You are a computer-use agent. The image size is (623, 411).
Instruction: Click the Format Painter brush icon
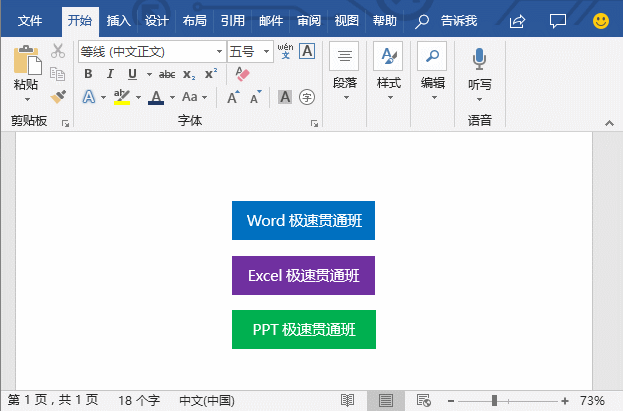[x=58, y=97]
